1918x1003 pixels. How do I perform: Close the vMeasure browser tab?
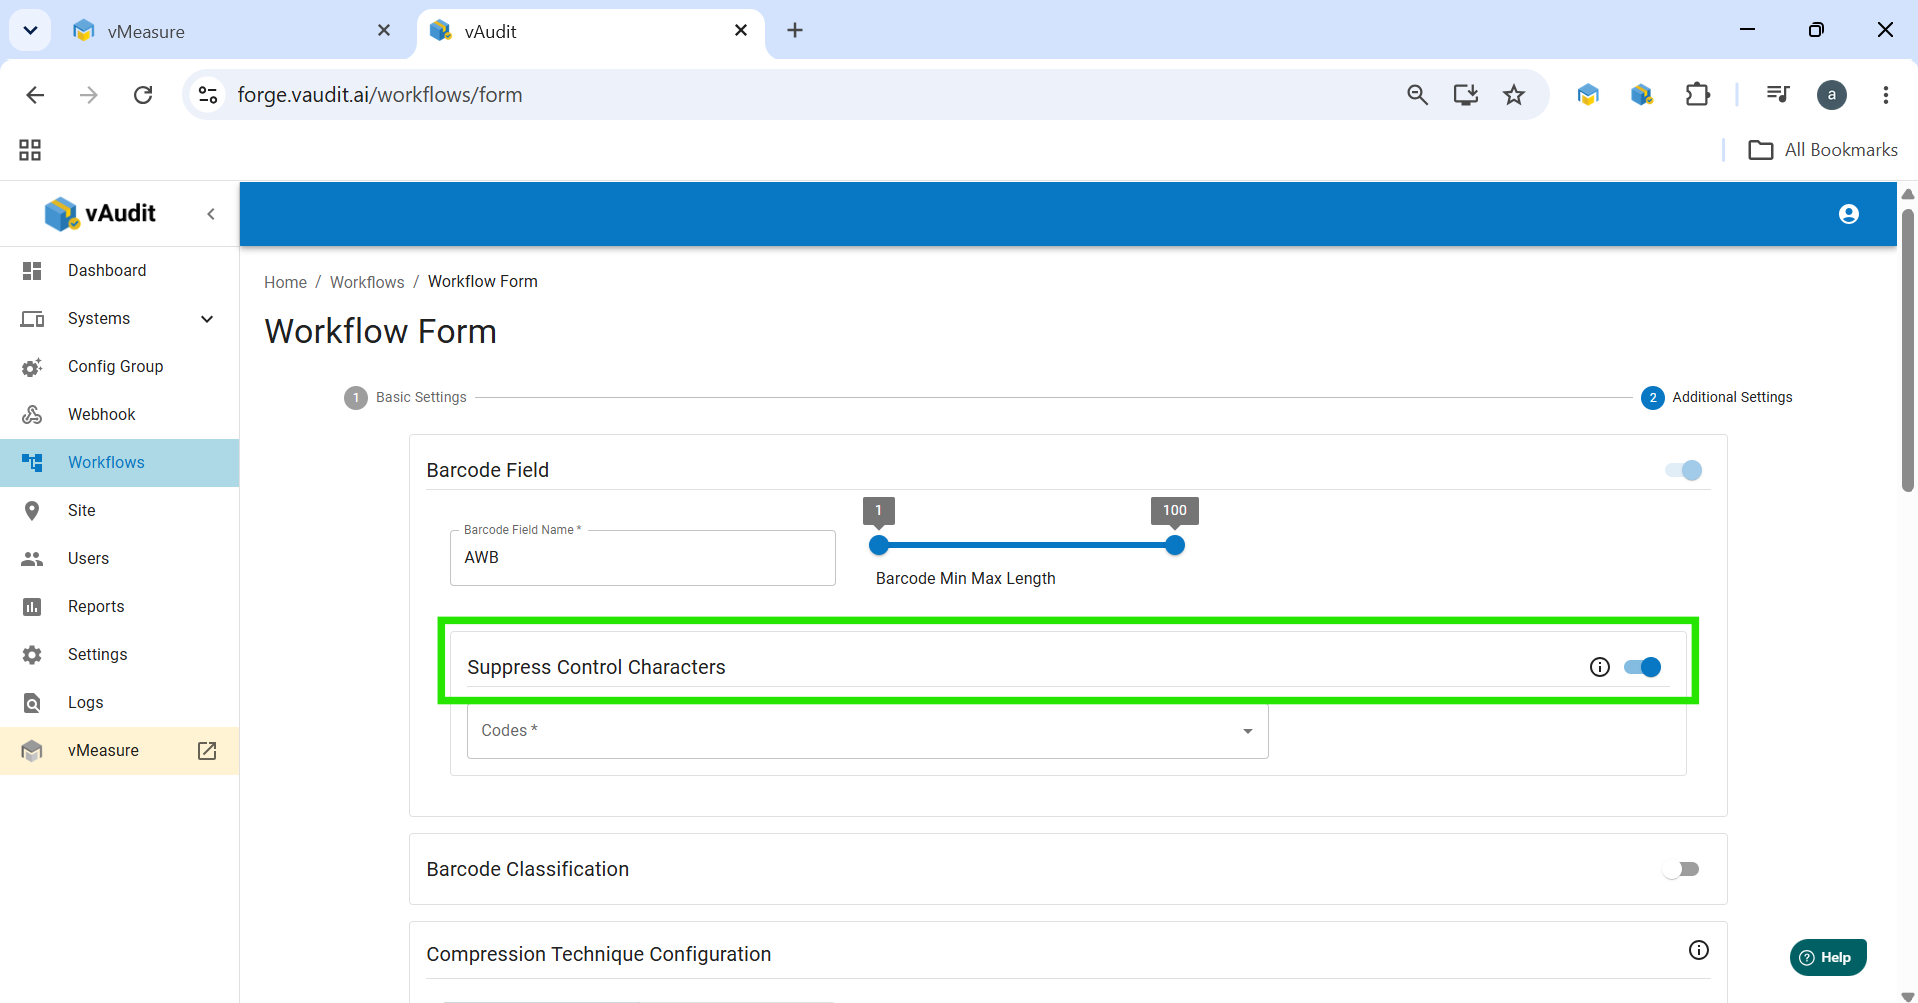coord(384,31)
